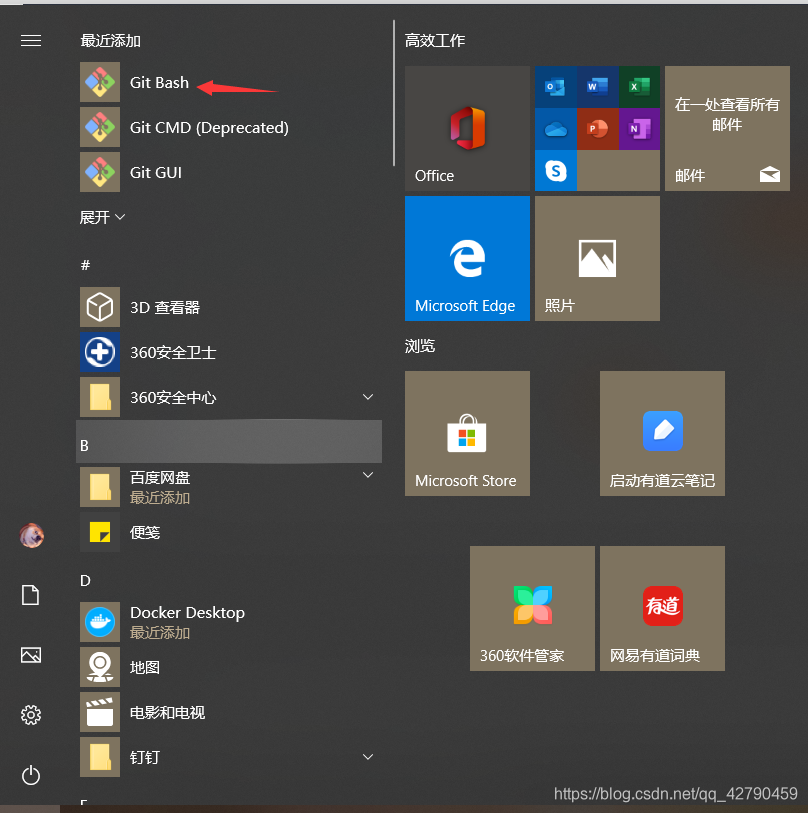Open Documents from the Start sidebar
This screenshot has width=808, height=813.
[31, 595]
